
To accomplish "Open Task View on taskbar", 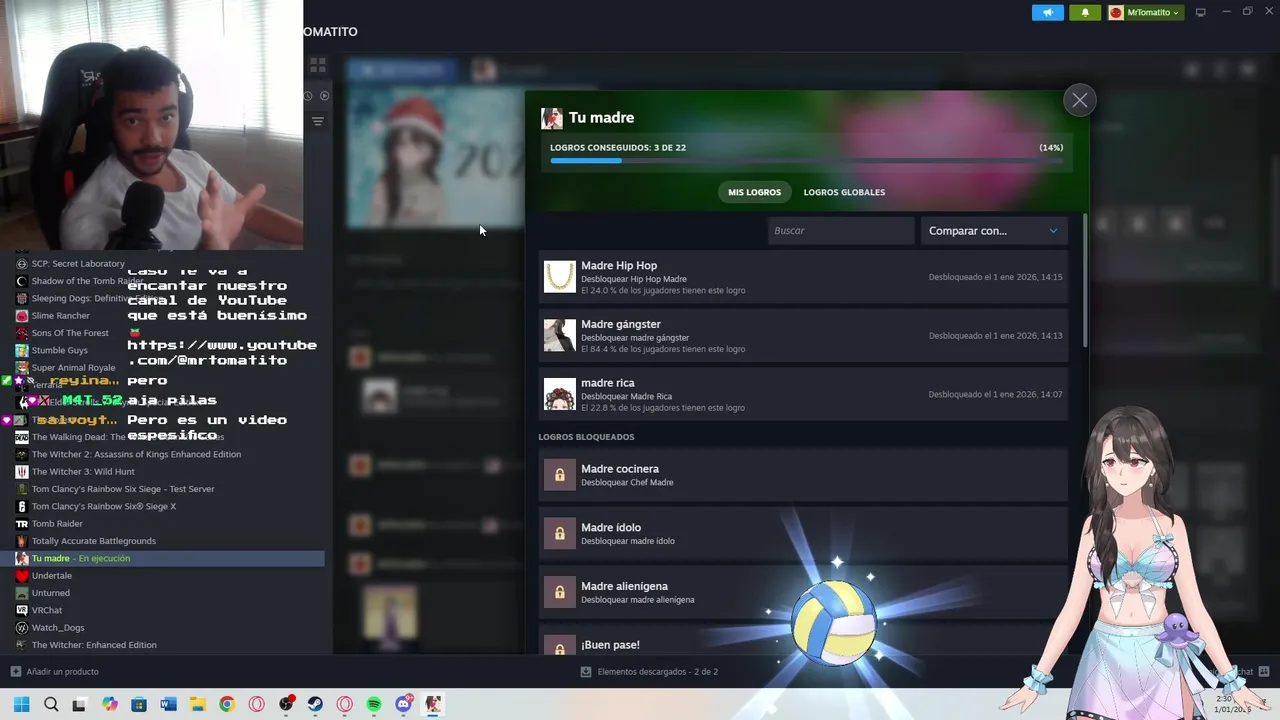I will [79, 704].
